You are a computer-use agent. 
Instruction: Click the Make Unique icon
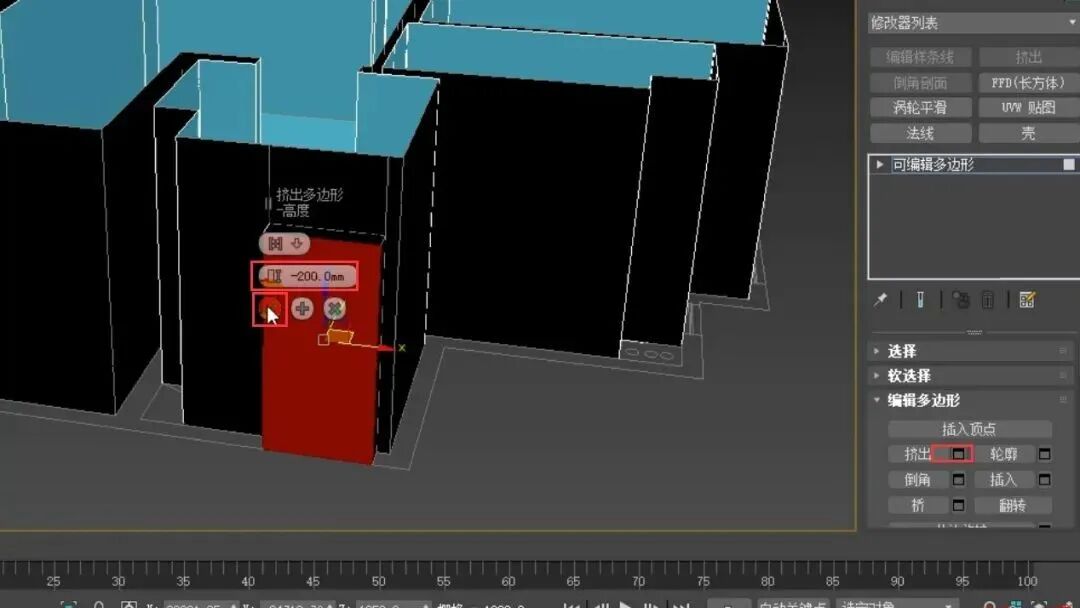pos(961,300)
